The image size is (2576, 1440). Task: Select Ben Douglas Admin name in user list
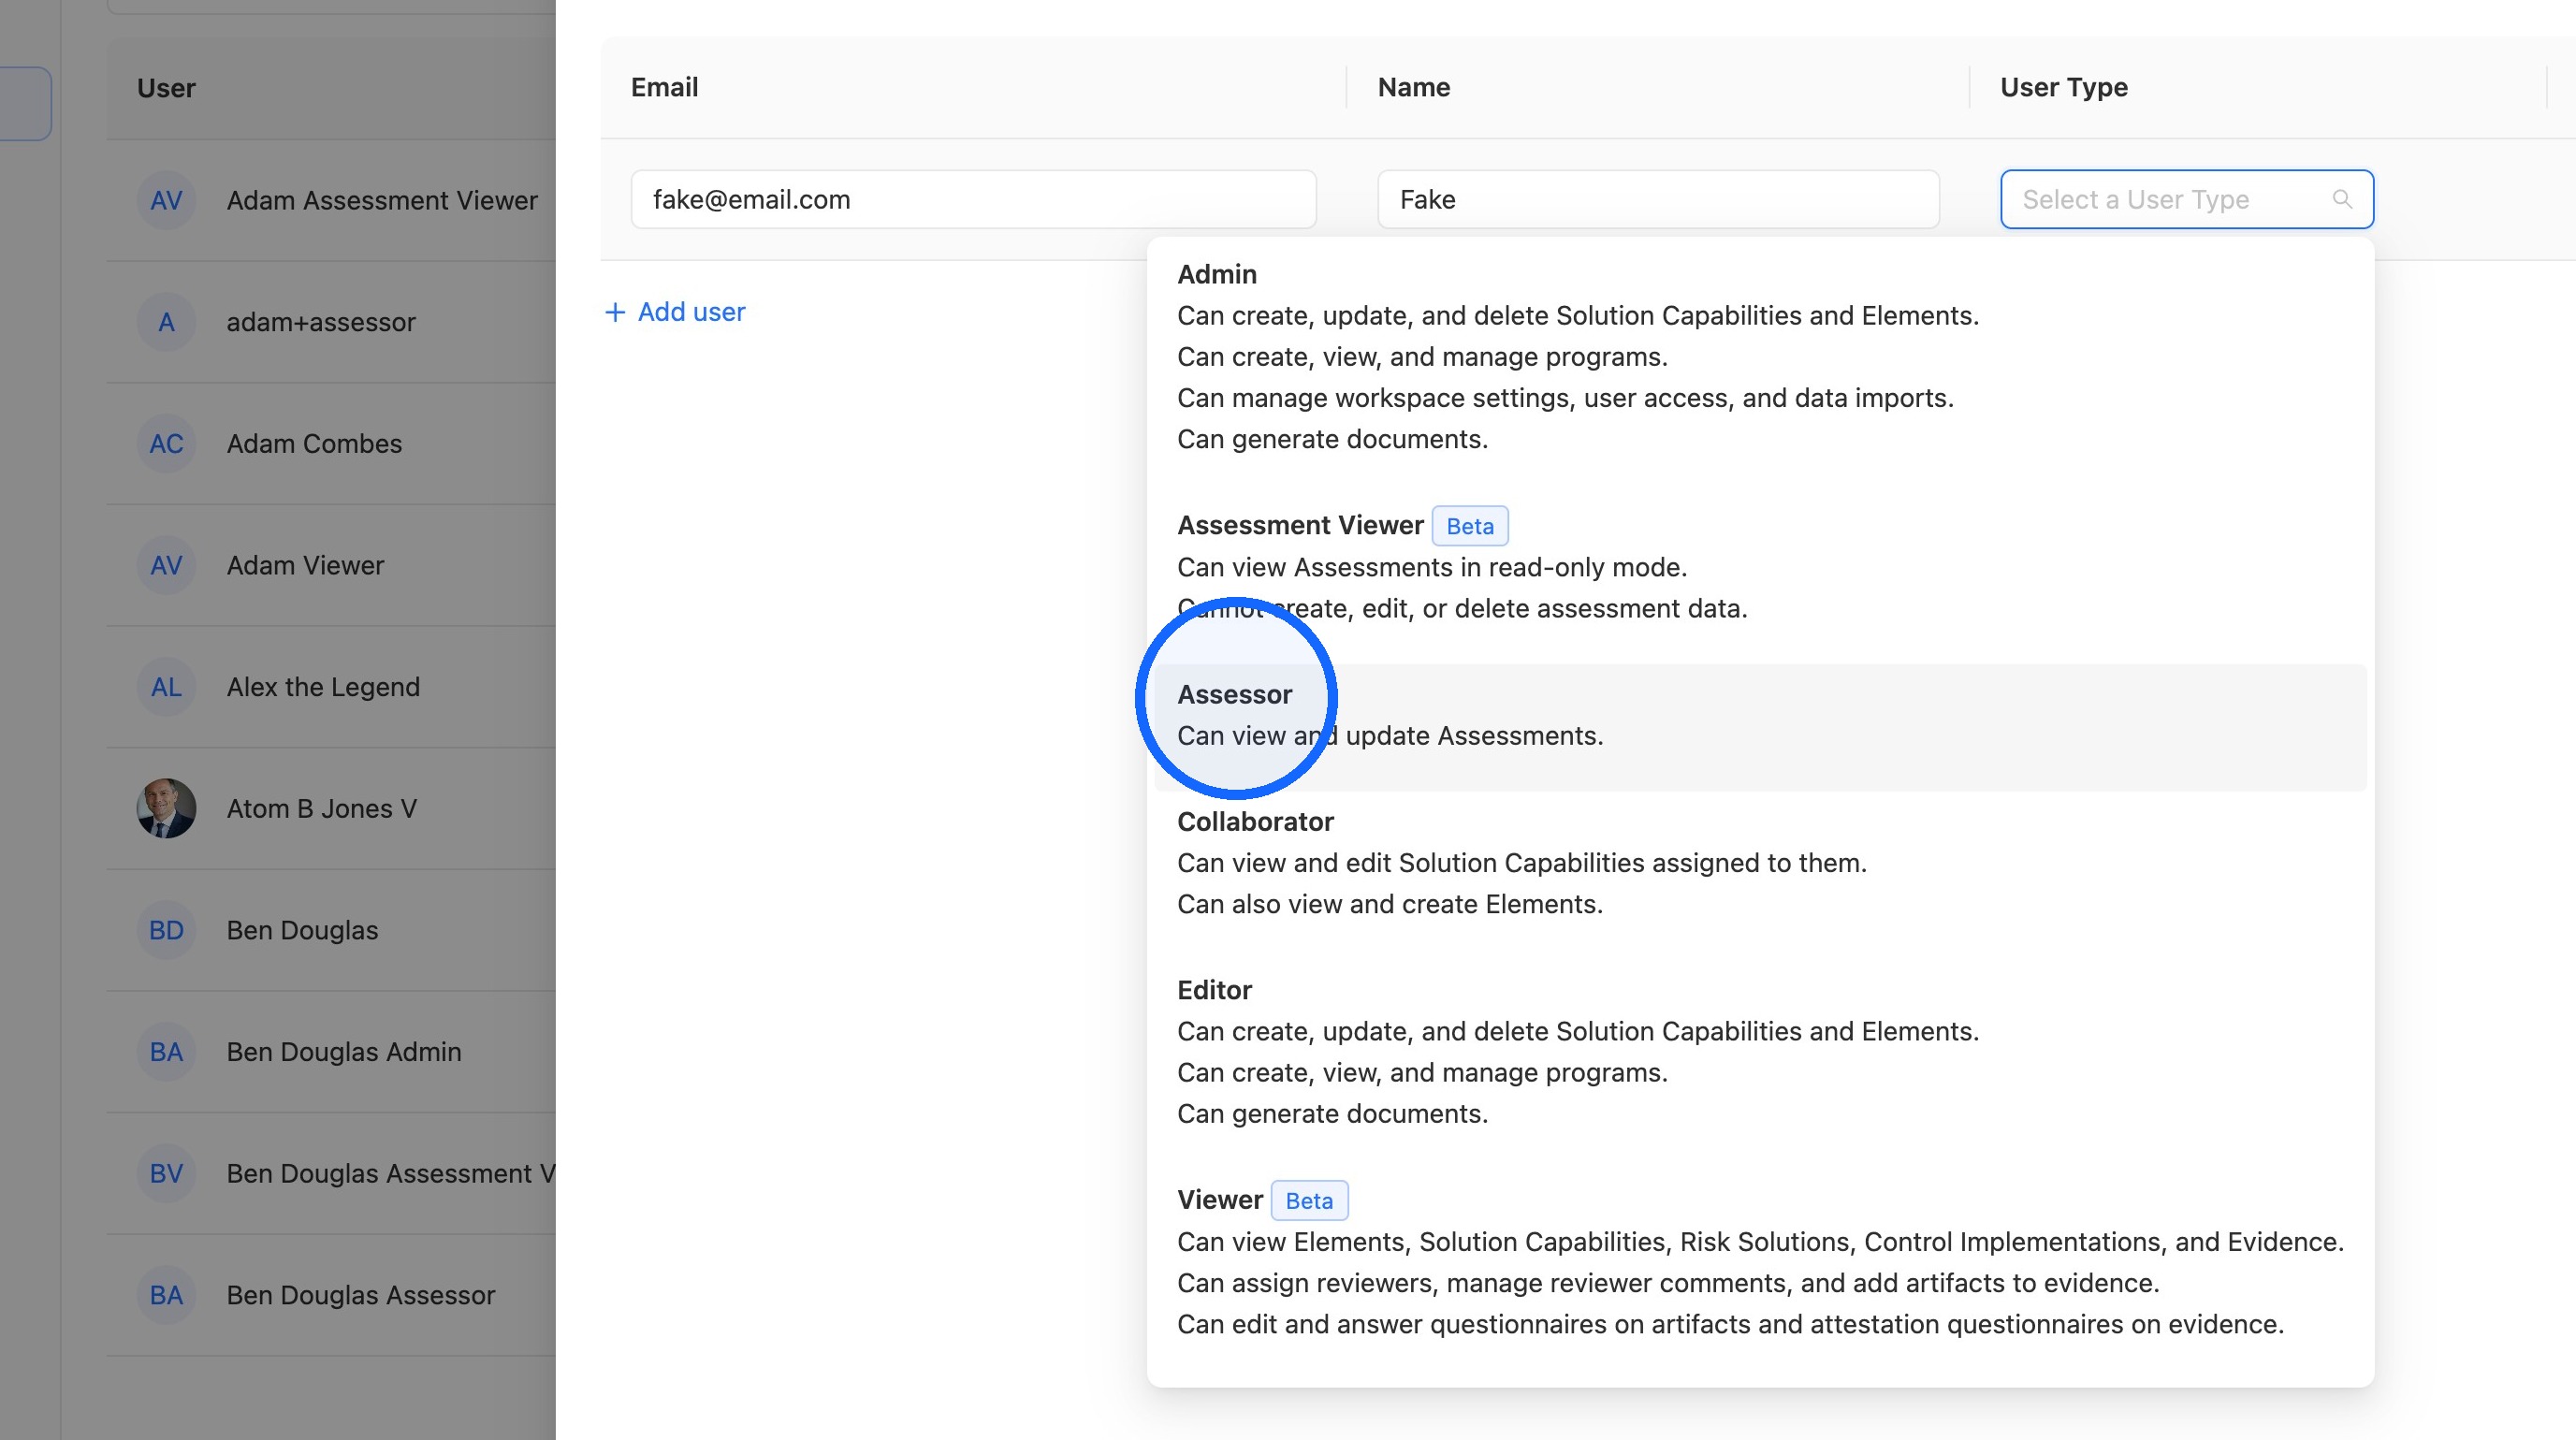coord(344,1052)
